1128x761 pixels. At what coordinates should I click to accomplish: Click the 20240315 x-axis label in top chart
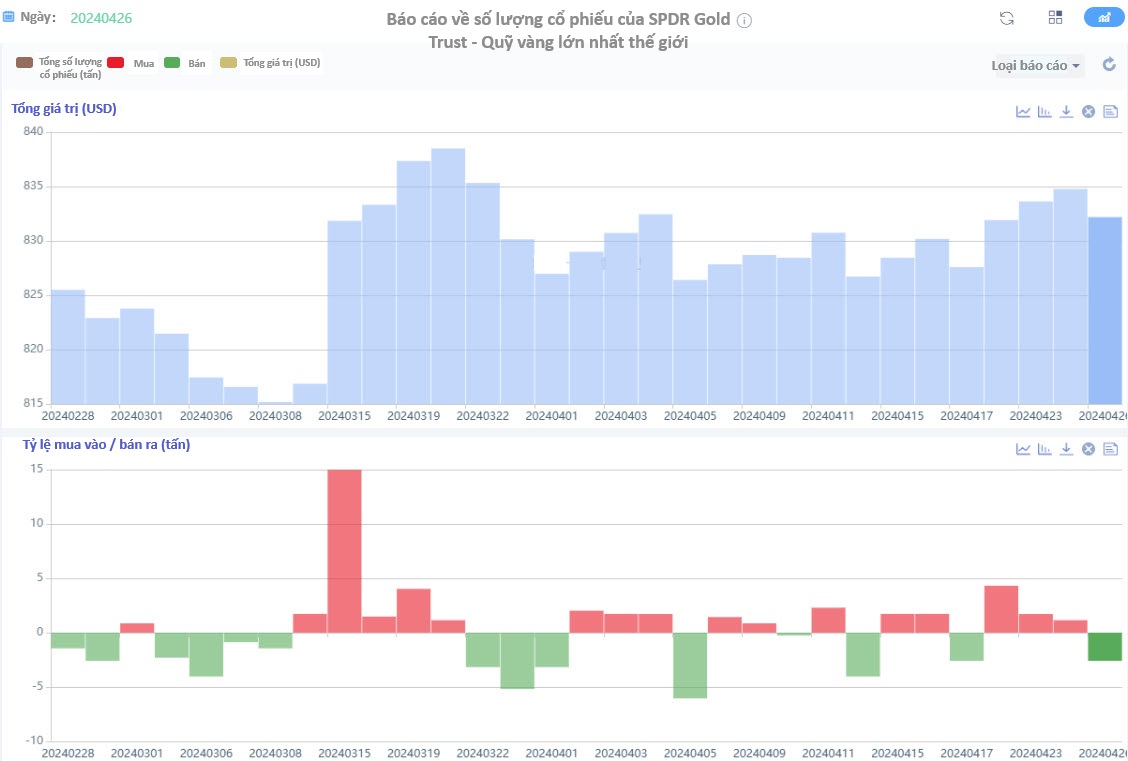(345, 416)
